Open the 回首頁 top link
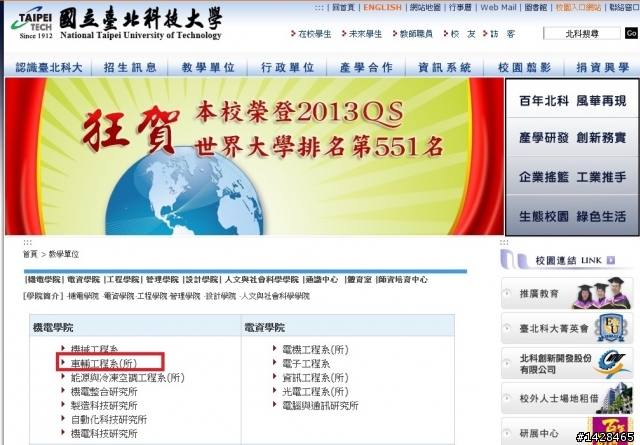The image size is (640, 445). (x=343, y=7)
